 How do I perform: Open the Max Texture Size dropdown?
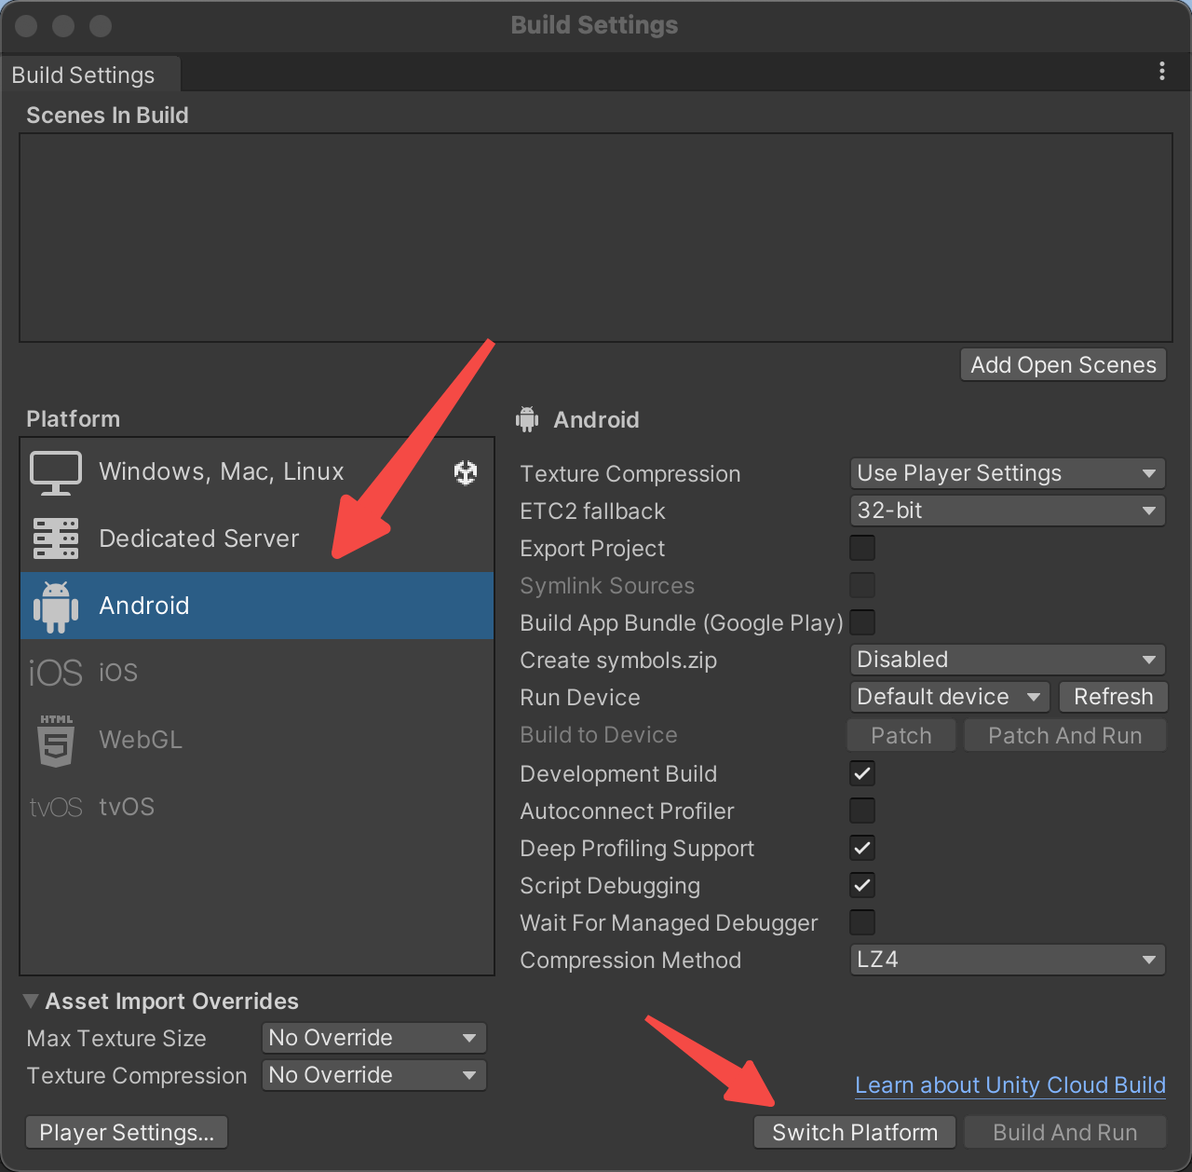point(374,1038)
